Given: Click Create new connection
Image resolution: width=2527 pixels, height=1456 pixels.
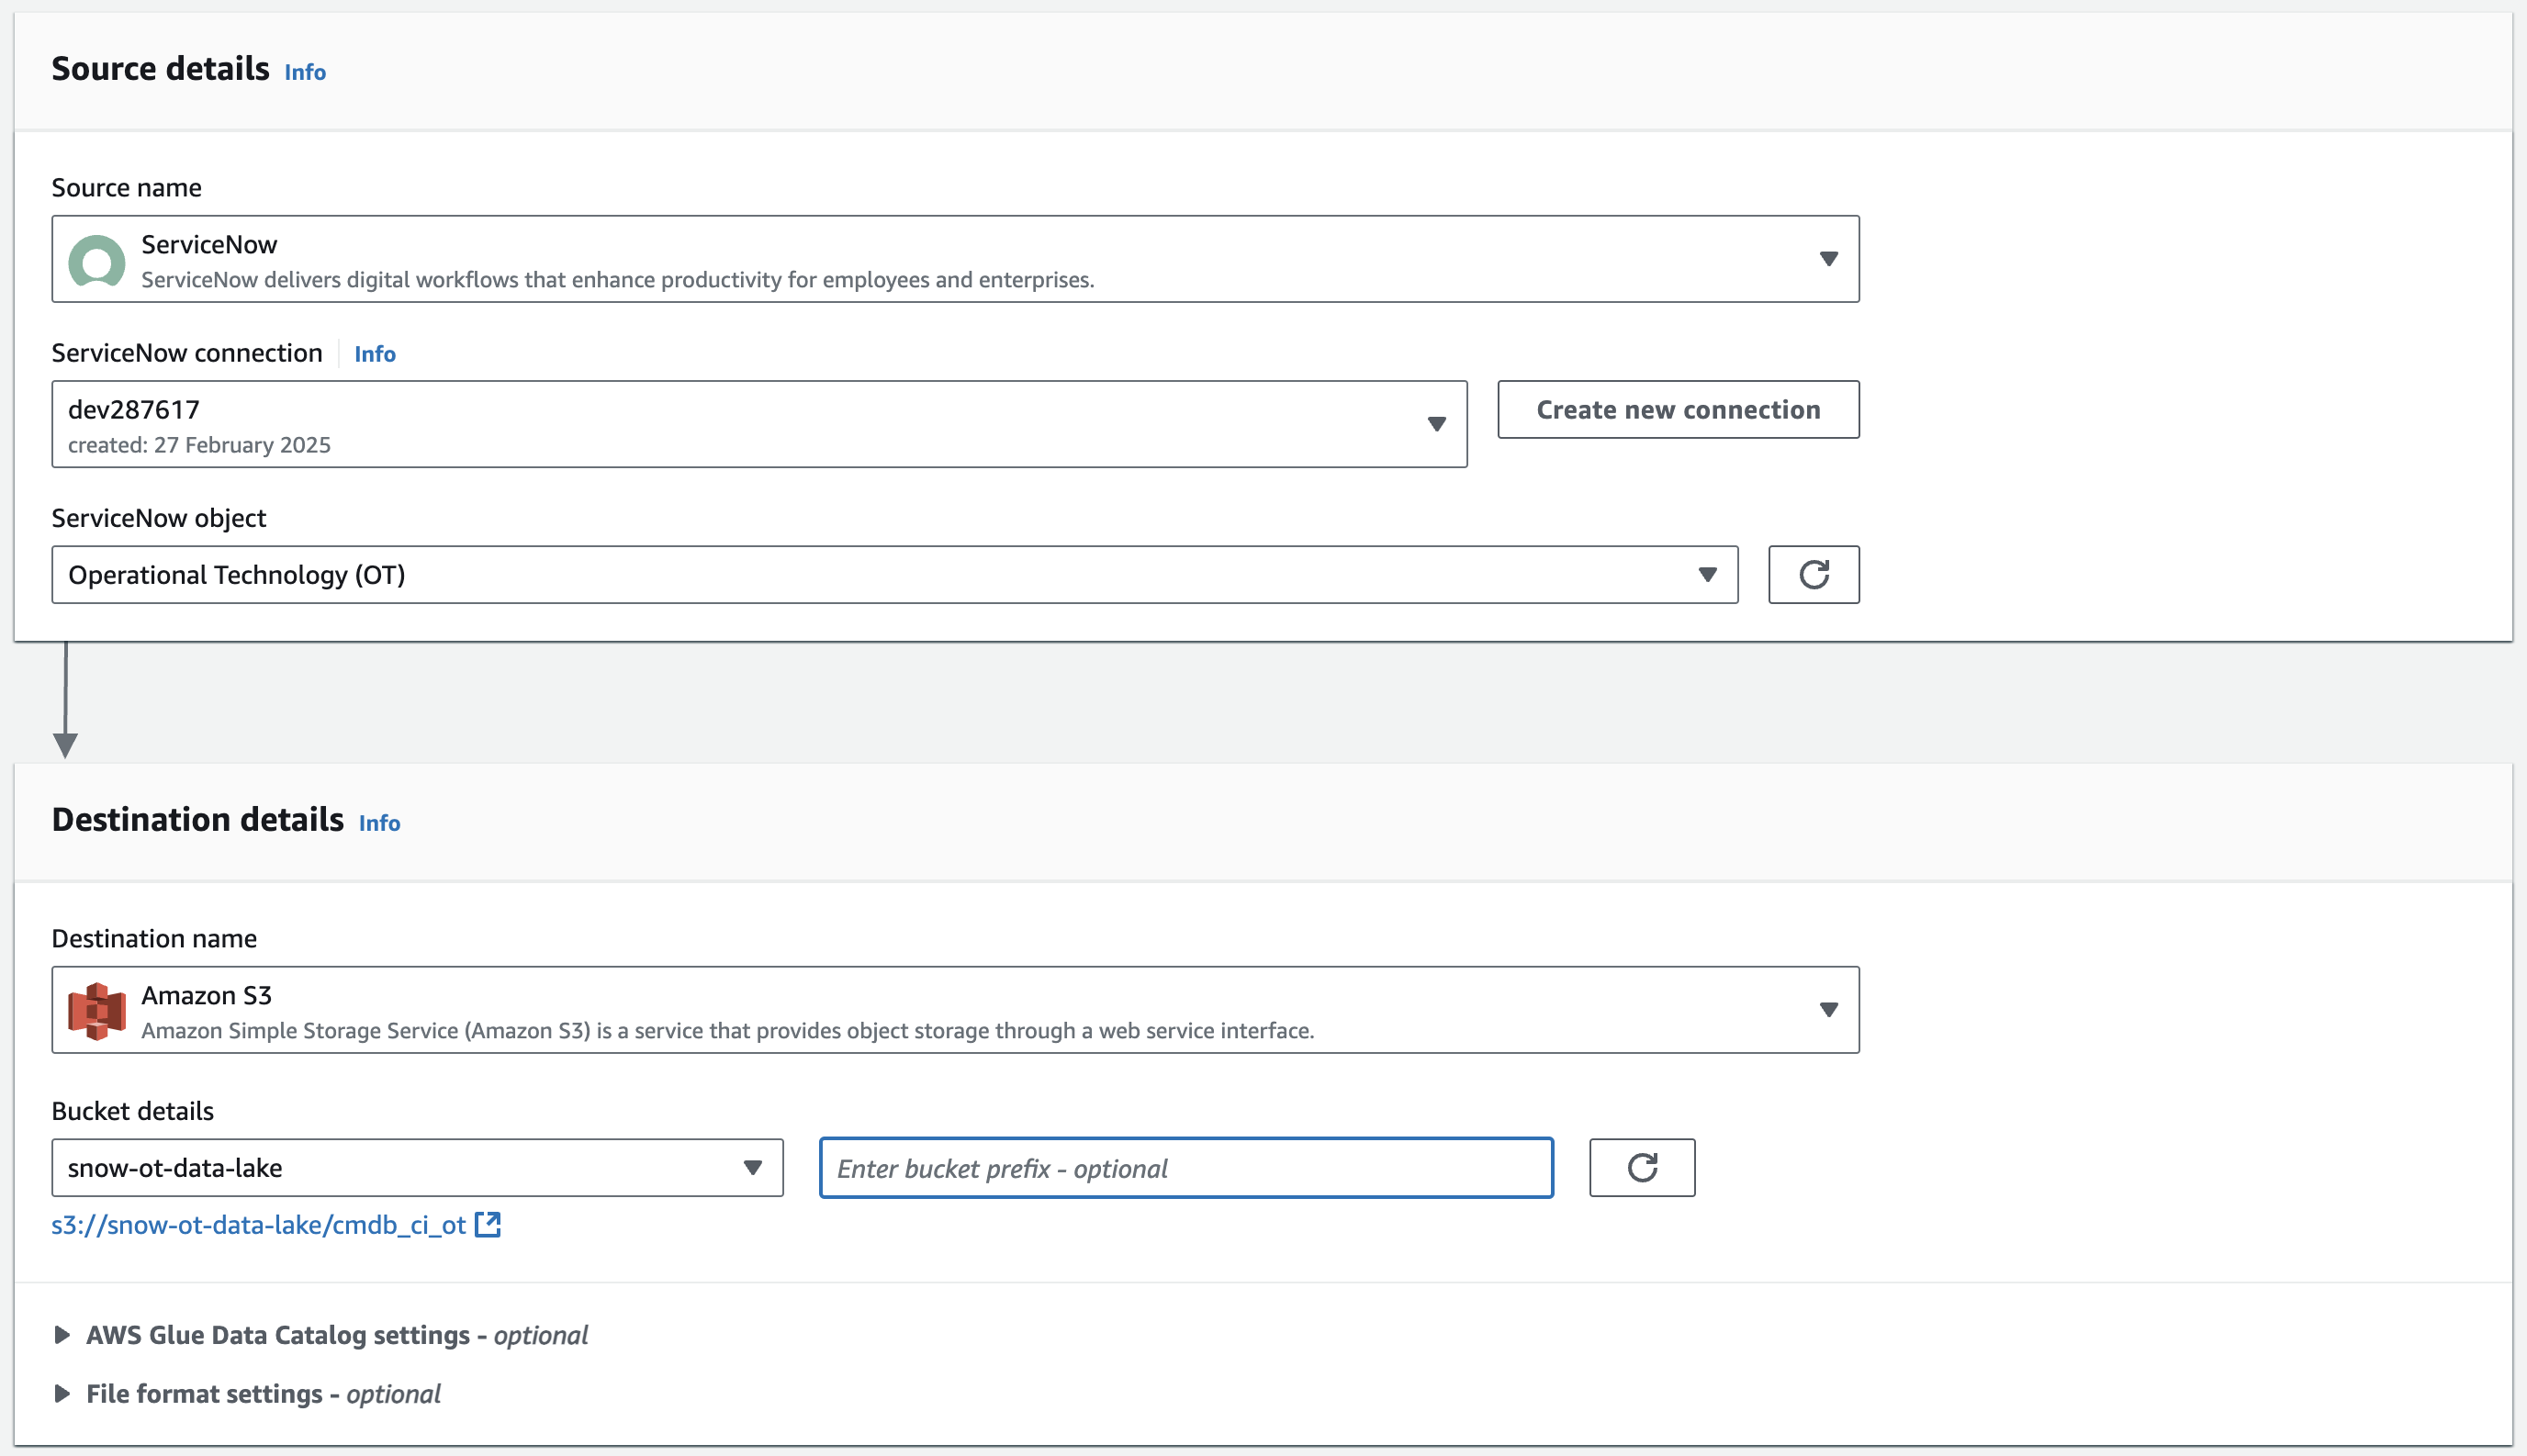Looking at the screenshot, I should click(1678, 409).
